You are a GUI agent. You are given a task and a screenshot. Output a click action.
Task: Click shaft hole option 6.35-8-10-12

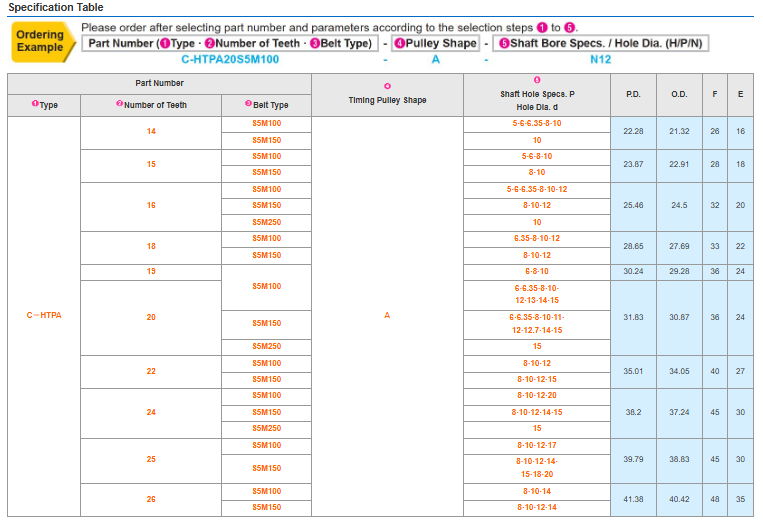[537, 239]
